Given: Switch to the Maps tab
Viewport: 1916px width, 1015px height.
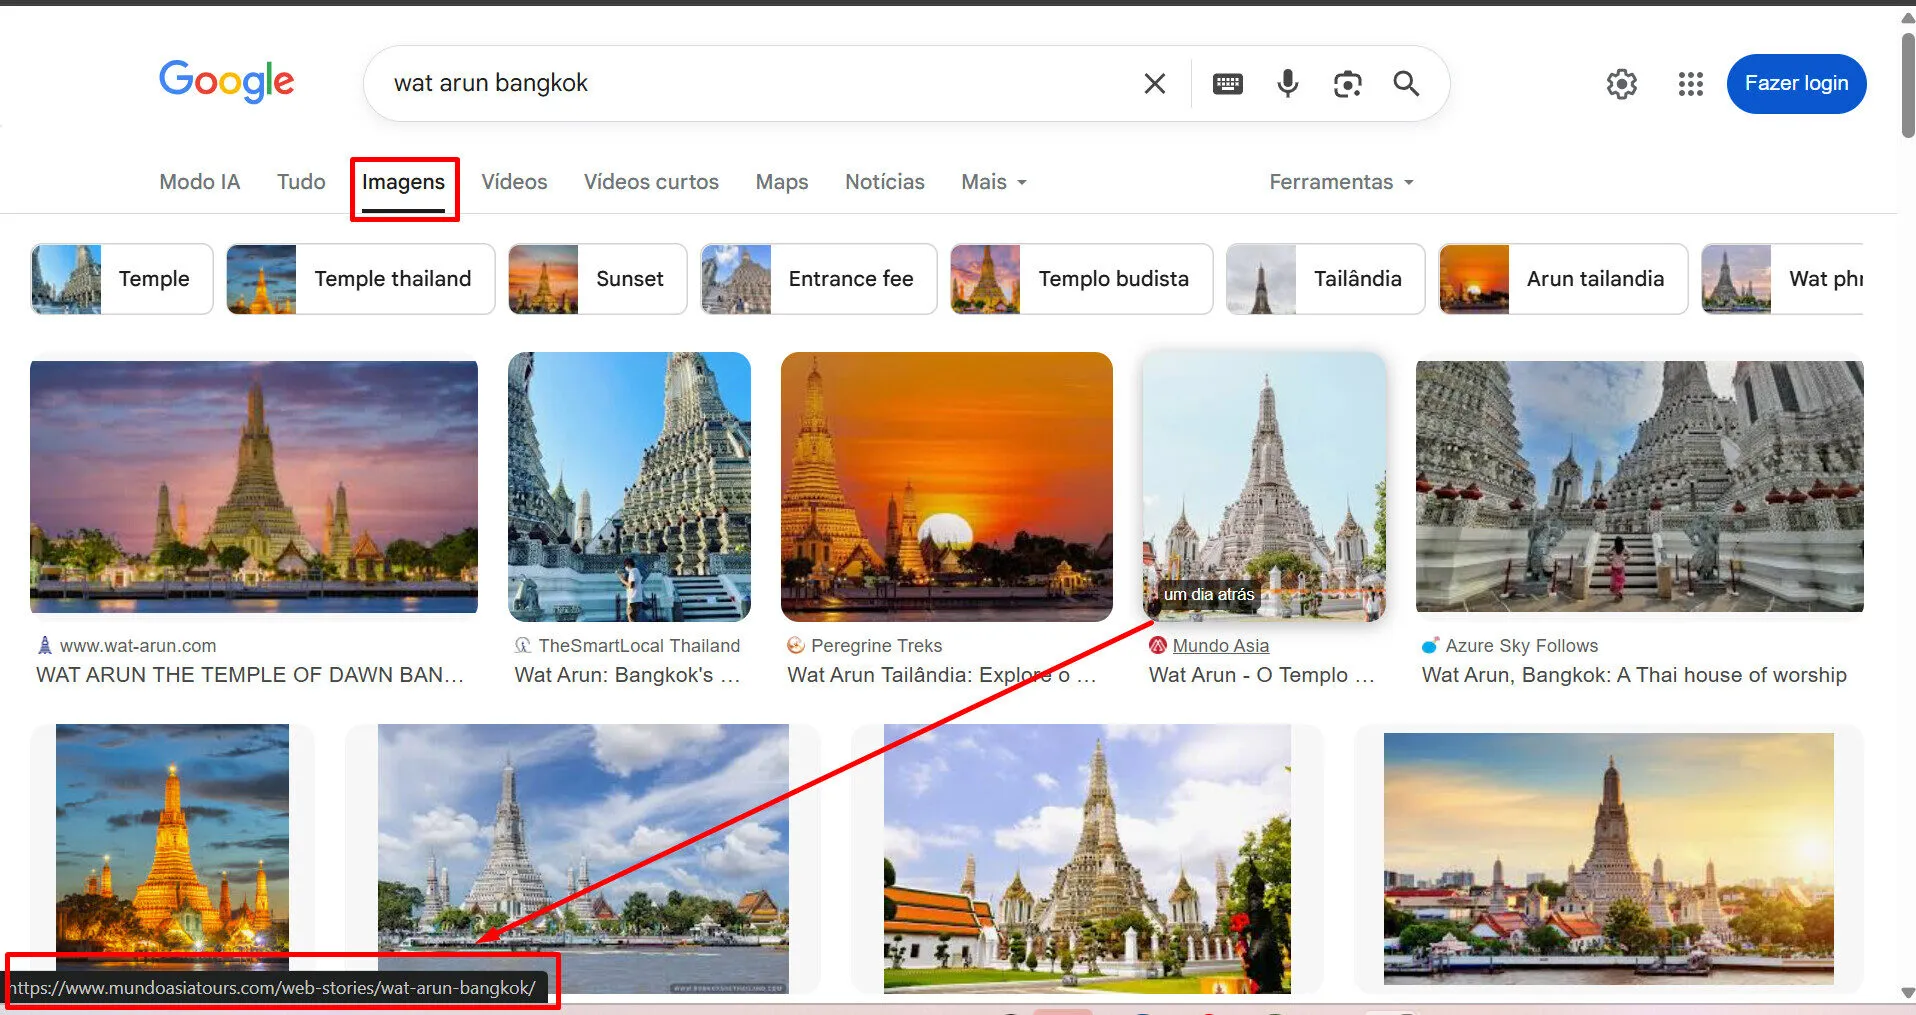Looking at the screenshot, I should pos(781,181).
